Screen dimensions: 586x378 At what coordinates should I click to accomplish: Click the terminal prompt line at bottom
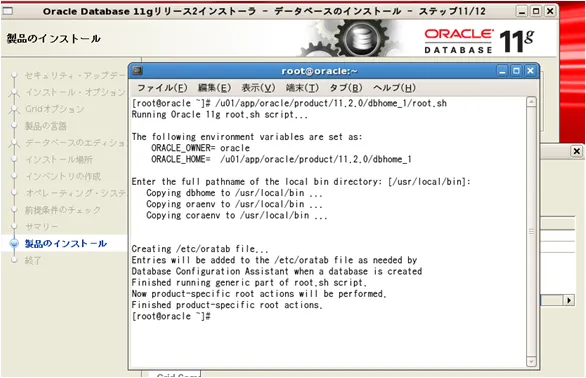(171, 316)
